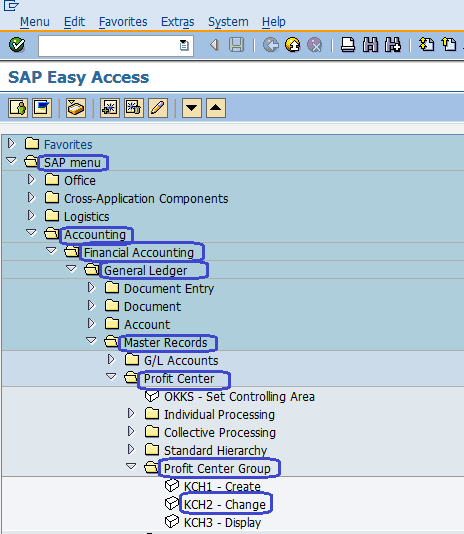Click the red Cancel icon
The width and height of the screenshot is (464, 534).
[314, 45]
